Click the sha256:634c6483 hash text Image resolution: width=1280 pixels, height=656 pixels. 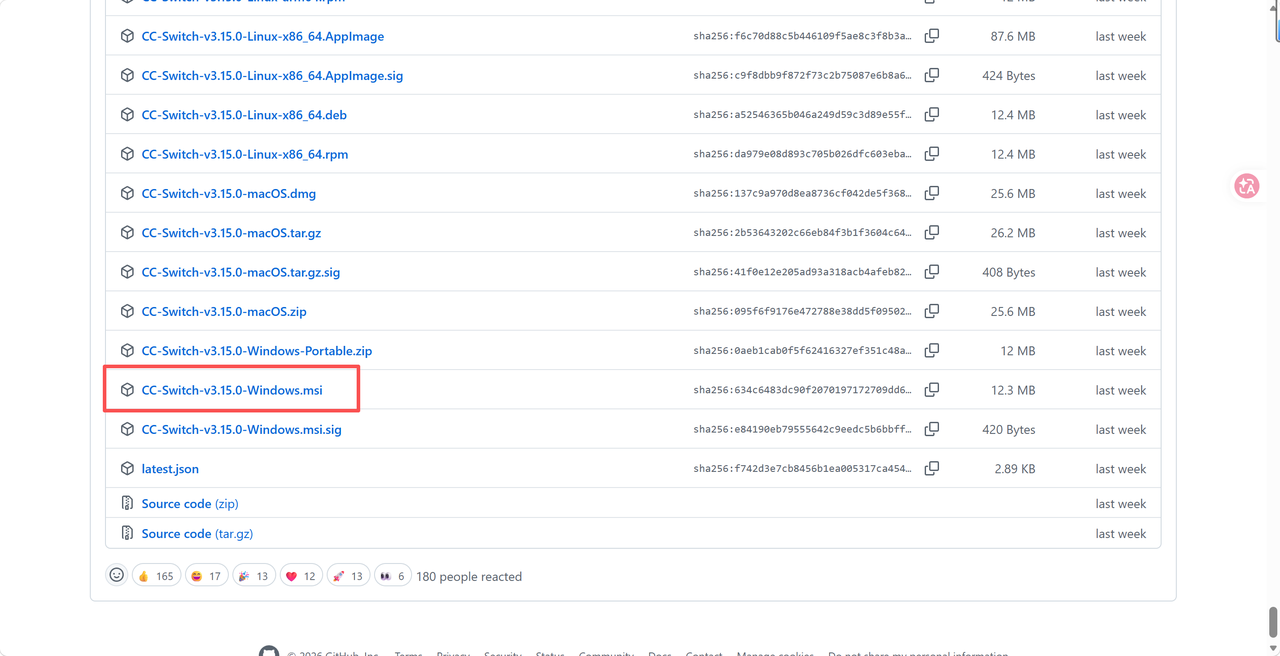pyautogui.click(x=802, y=390)
